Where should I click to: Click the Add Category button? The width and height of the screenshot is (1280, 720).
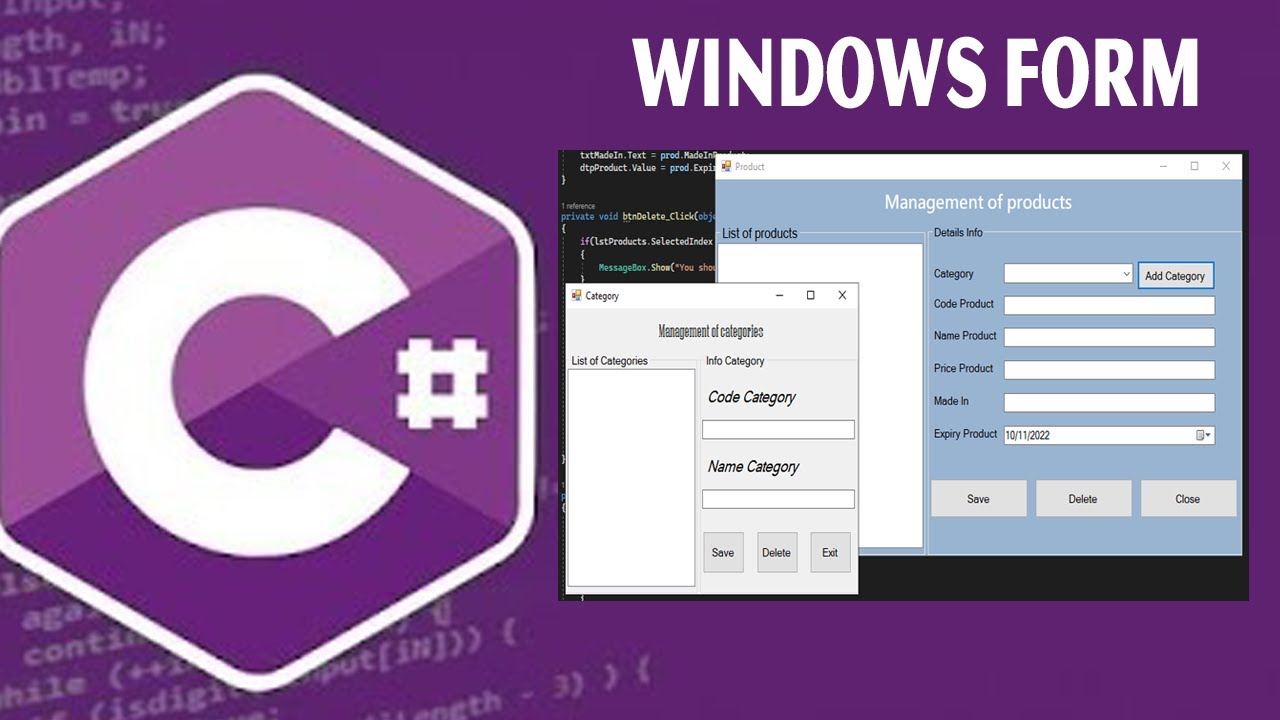(1175, 276)
